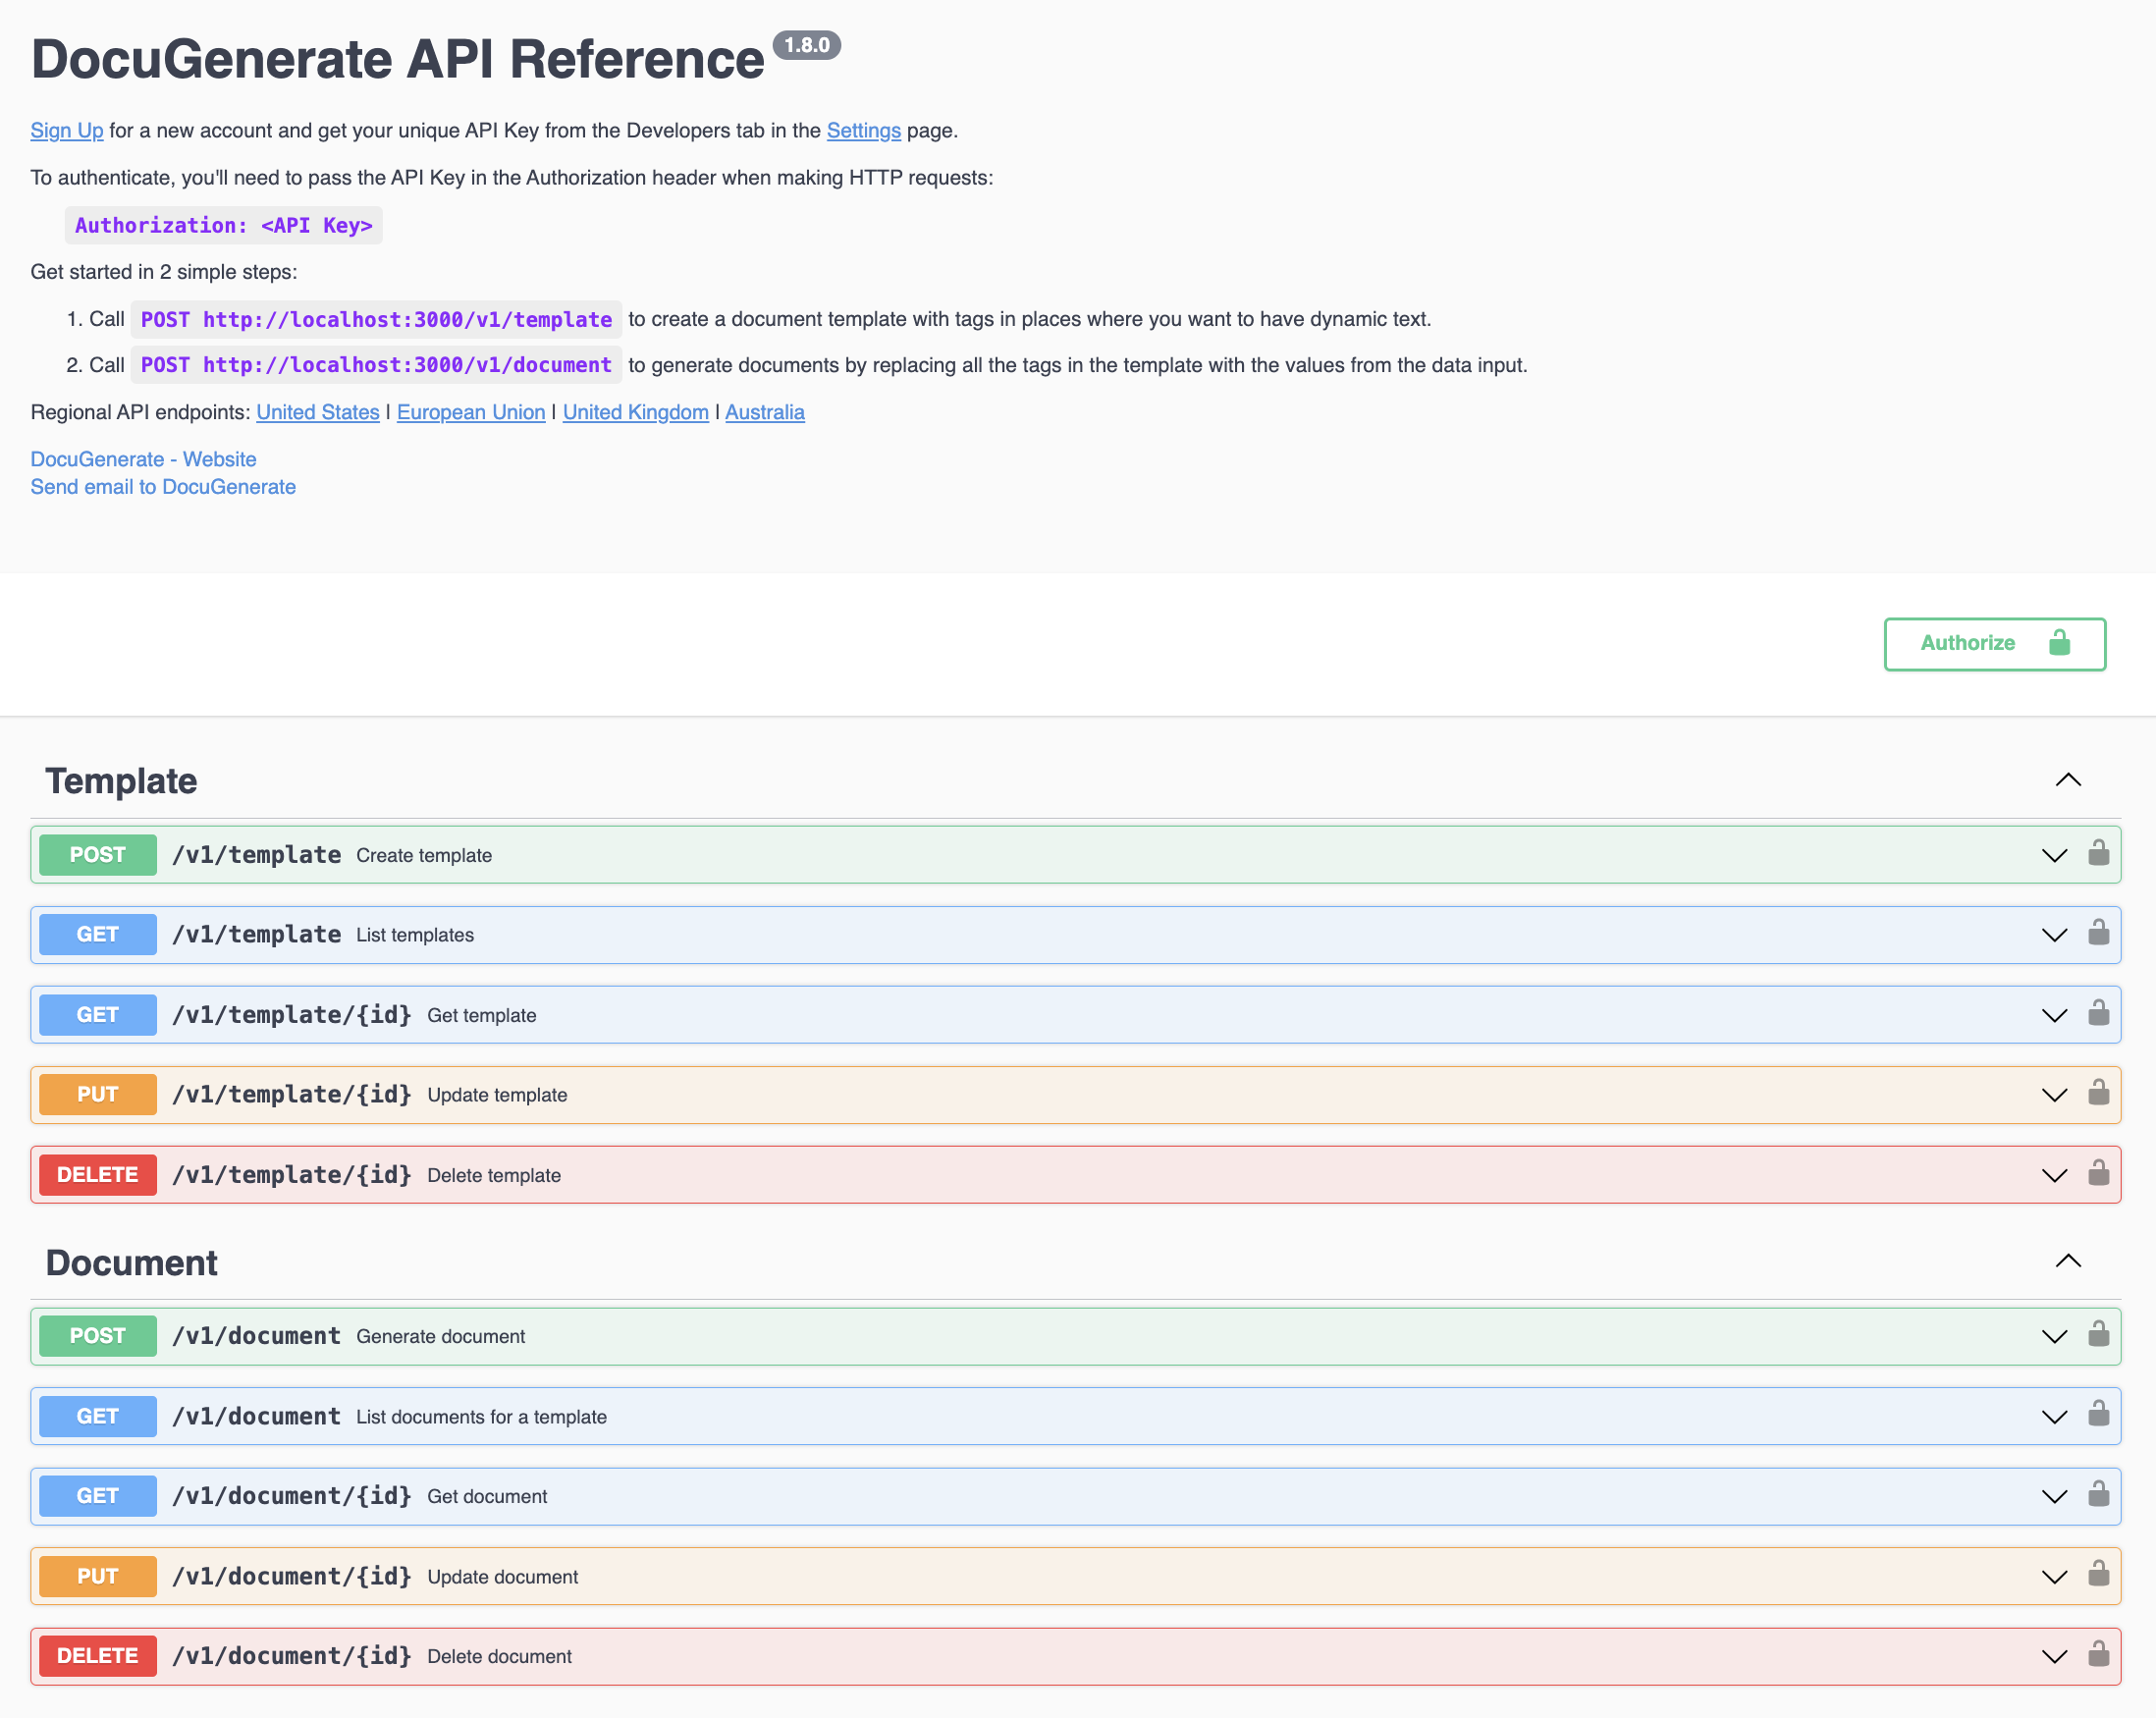Click lock icon on Generate document row
The height and width of the screenshot is (1718, 2156).
[x=2098, y=1334]
